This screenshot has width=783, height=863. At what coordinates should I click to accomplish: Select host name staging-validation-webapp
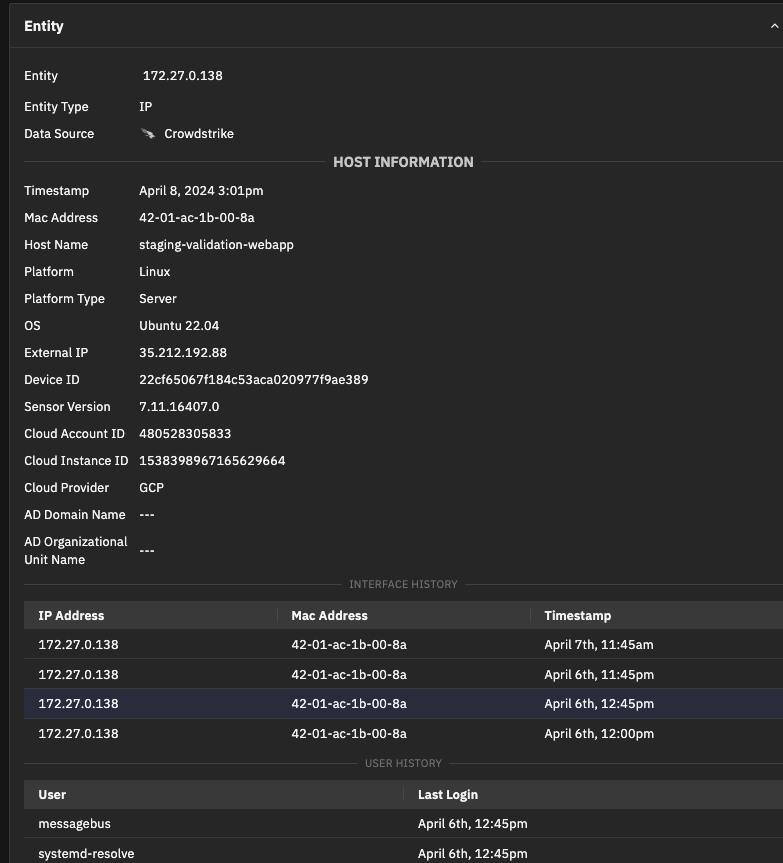[216, 245]
